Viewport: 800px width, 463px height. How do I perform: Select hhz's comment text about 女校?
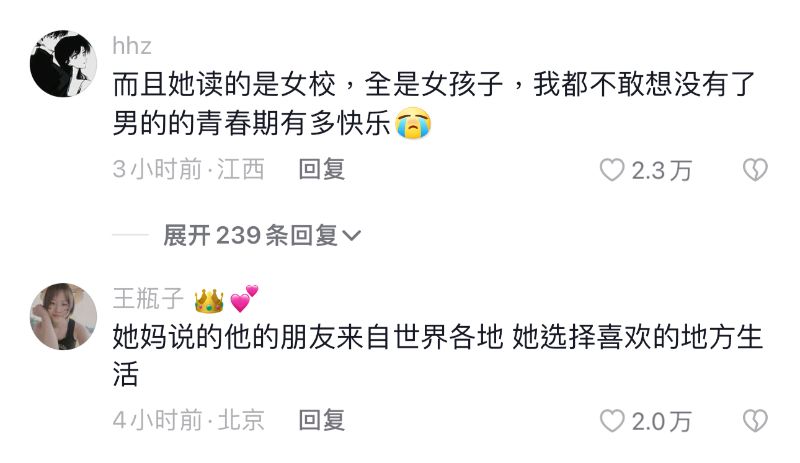click(x=434, y=104)
